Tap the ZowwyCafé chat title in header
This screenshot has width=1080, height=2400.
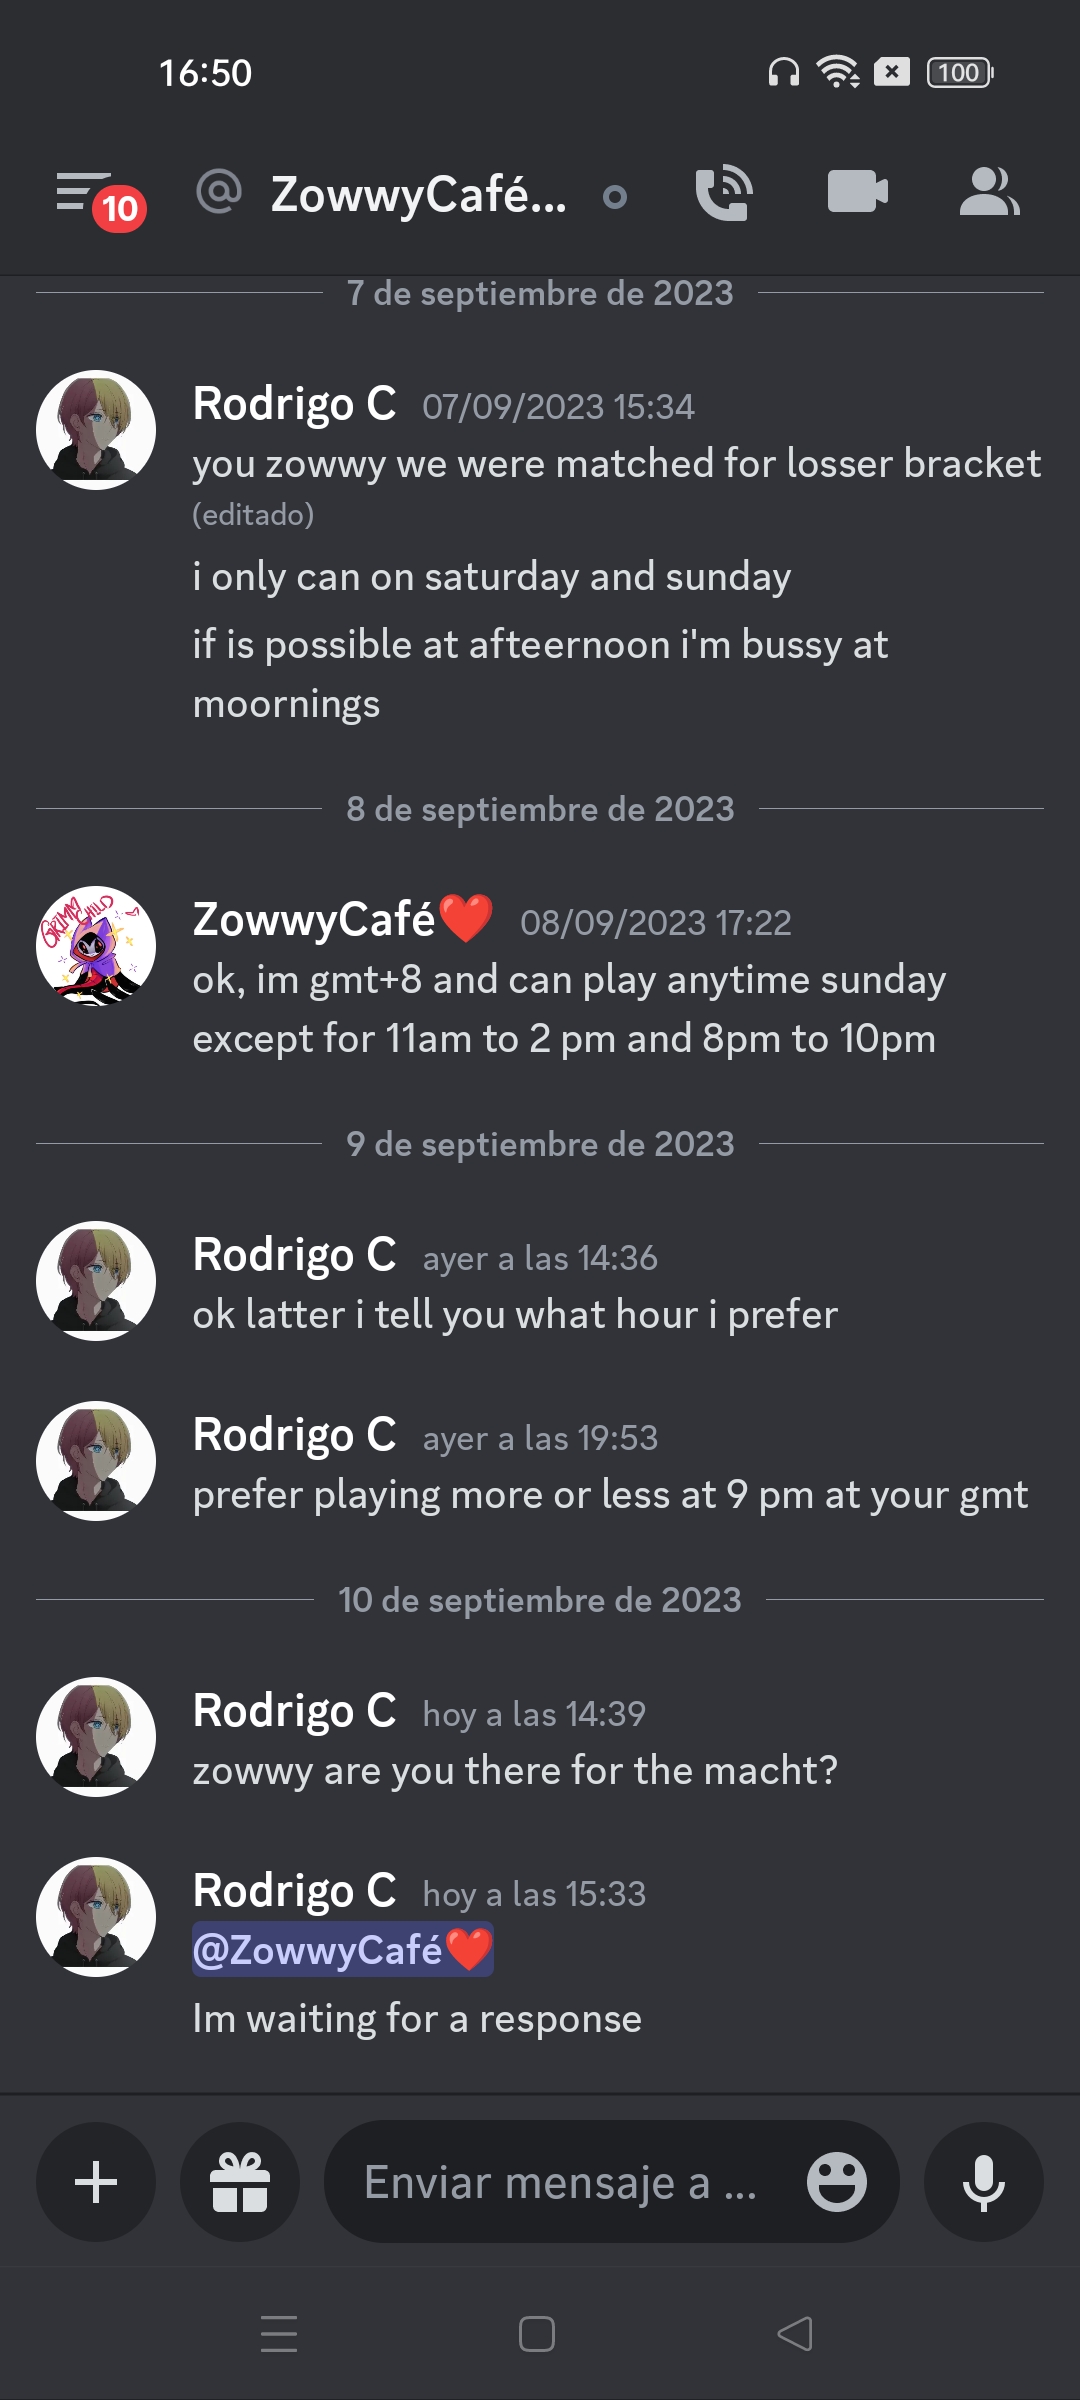tap(419, 194)
